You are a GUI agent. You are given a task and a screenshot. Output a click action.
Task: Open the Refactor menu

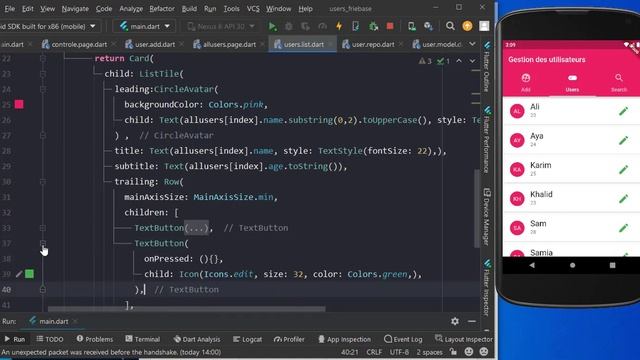[x=162, y=9]
